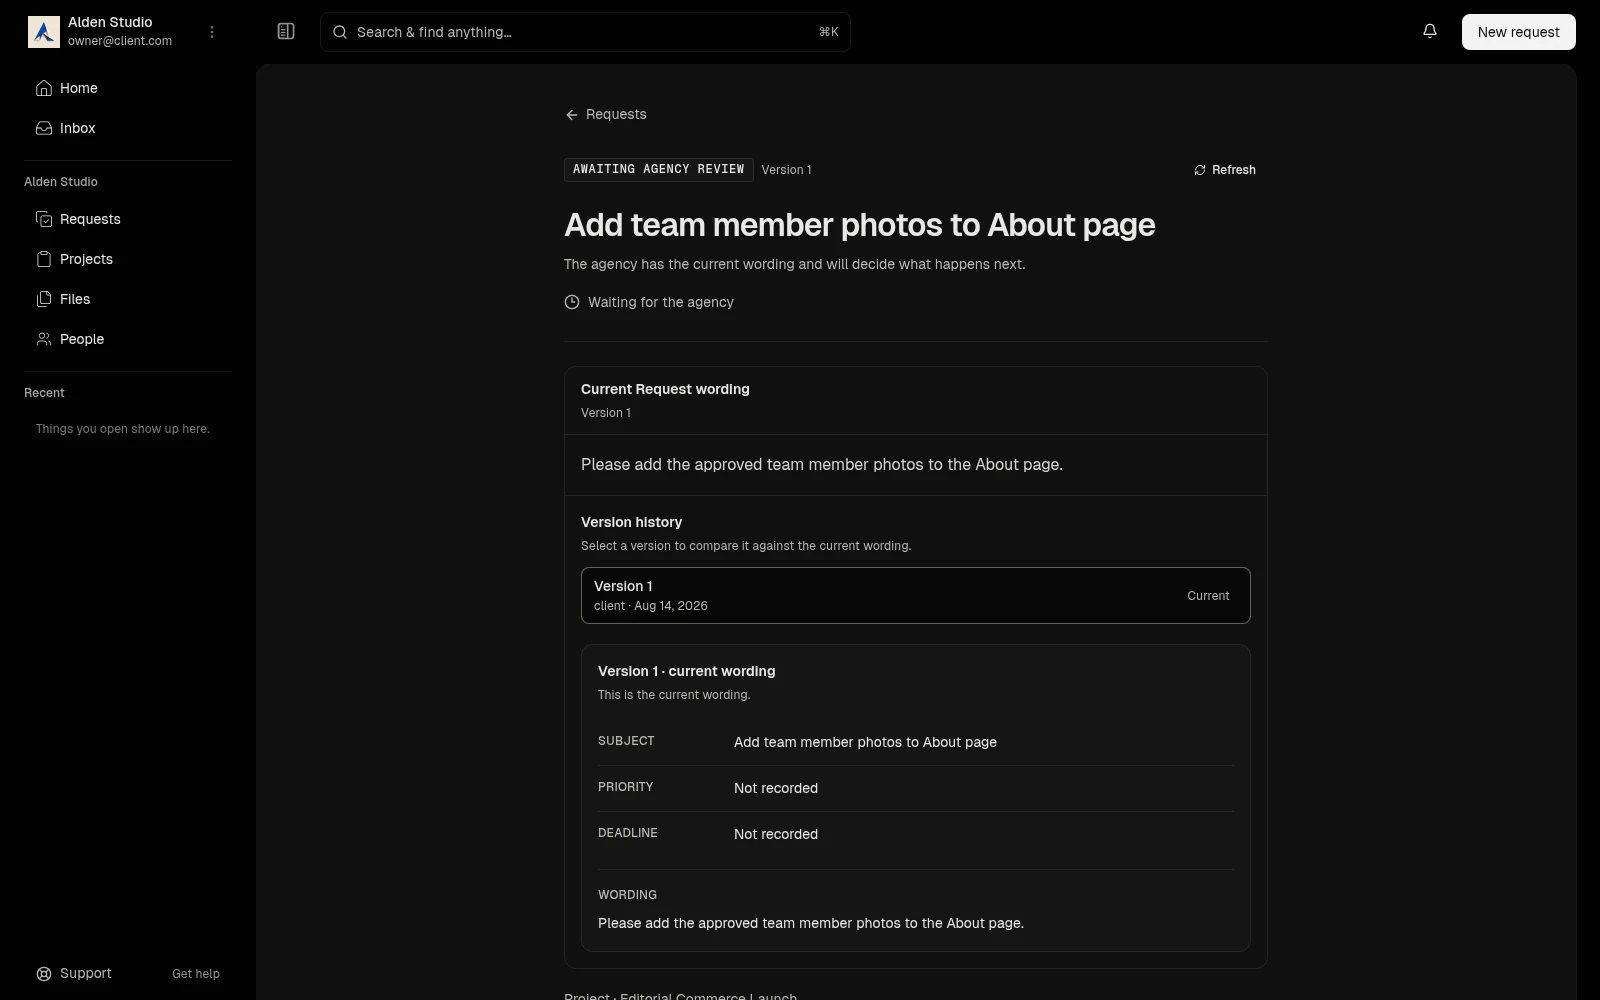Click the Alden Studio logo avatar
1600x1000 pixels.
(44, 32)
